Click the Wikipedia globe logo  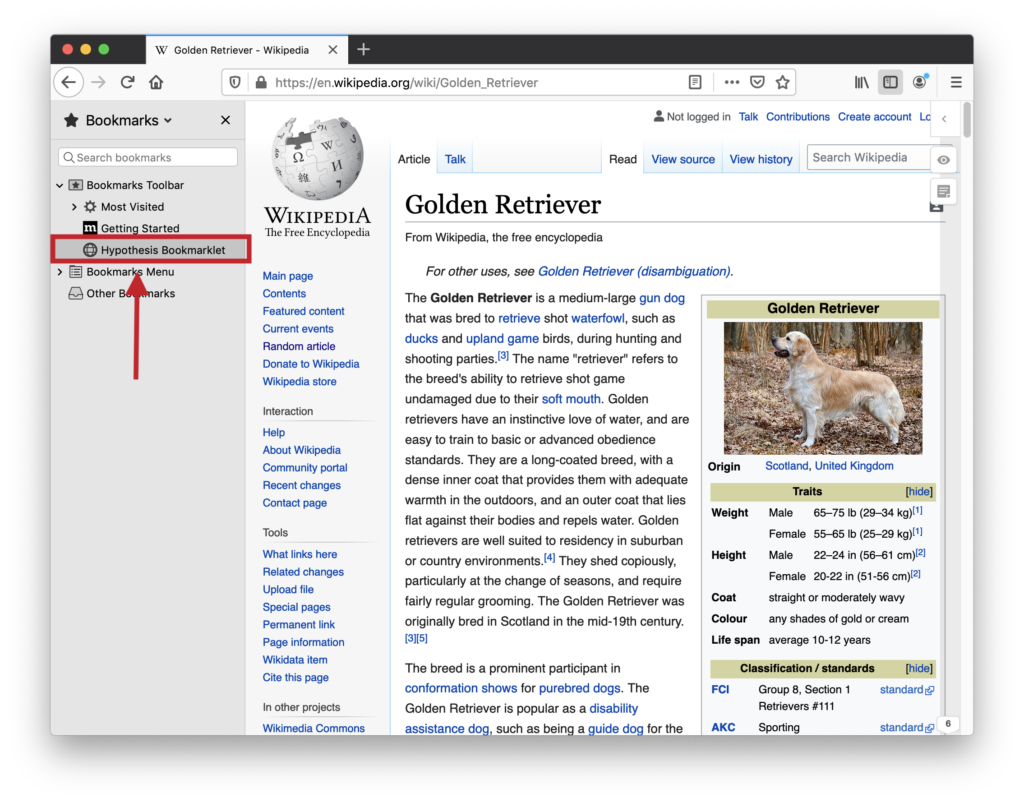click(317, 159)
